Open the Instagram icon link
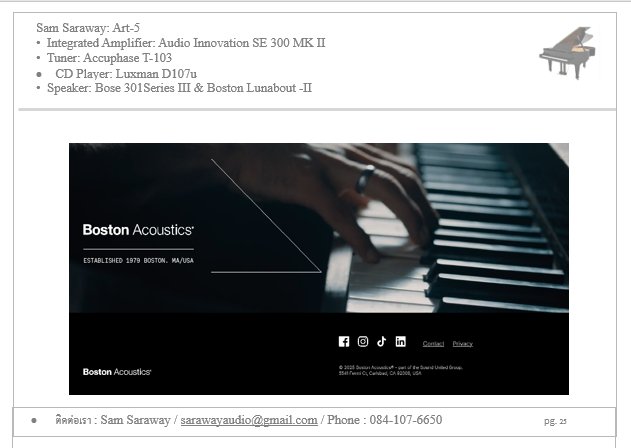Screen dimensions: 631x448 click(363, 342)
